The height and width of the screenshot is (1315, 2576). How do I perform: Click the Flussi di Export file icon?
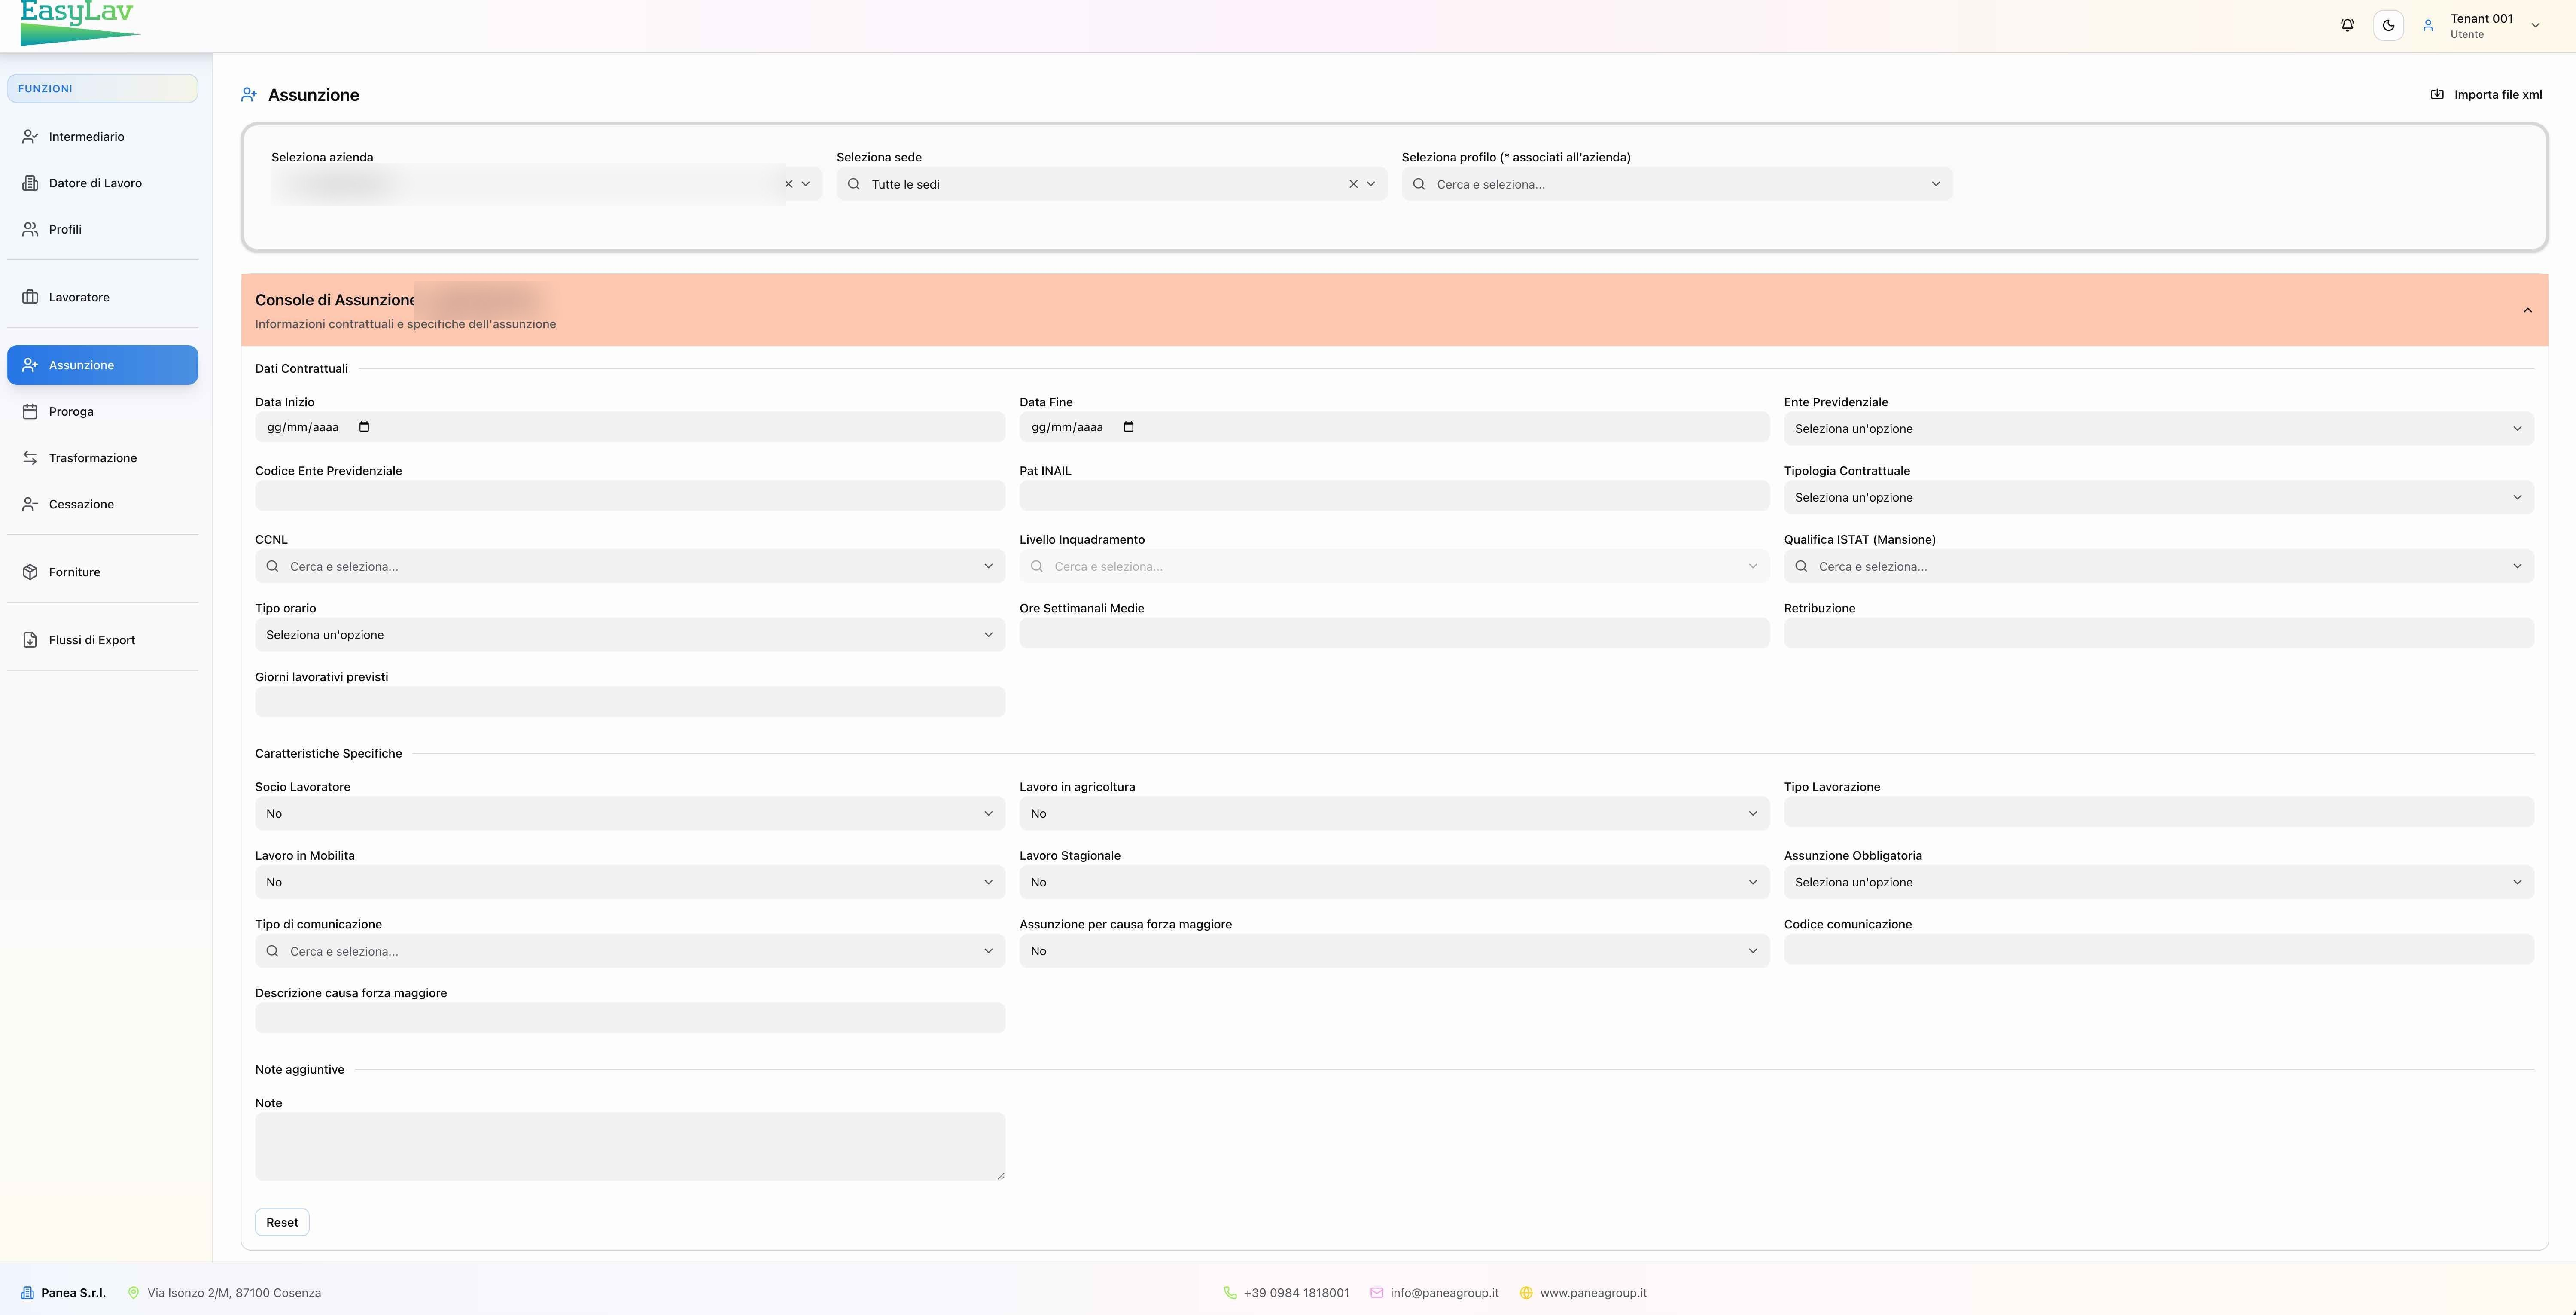pos(30,640)
